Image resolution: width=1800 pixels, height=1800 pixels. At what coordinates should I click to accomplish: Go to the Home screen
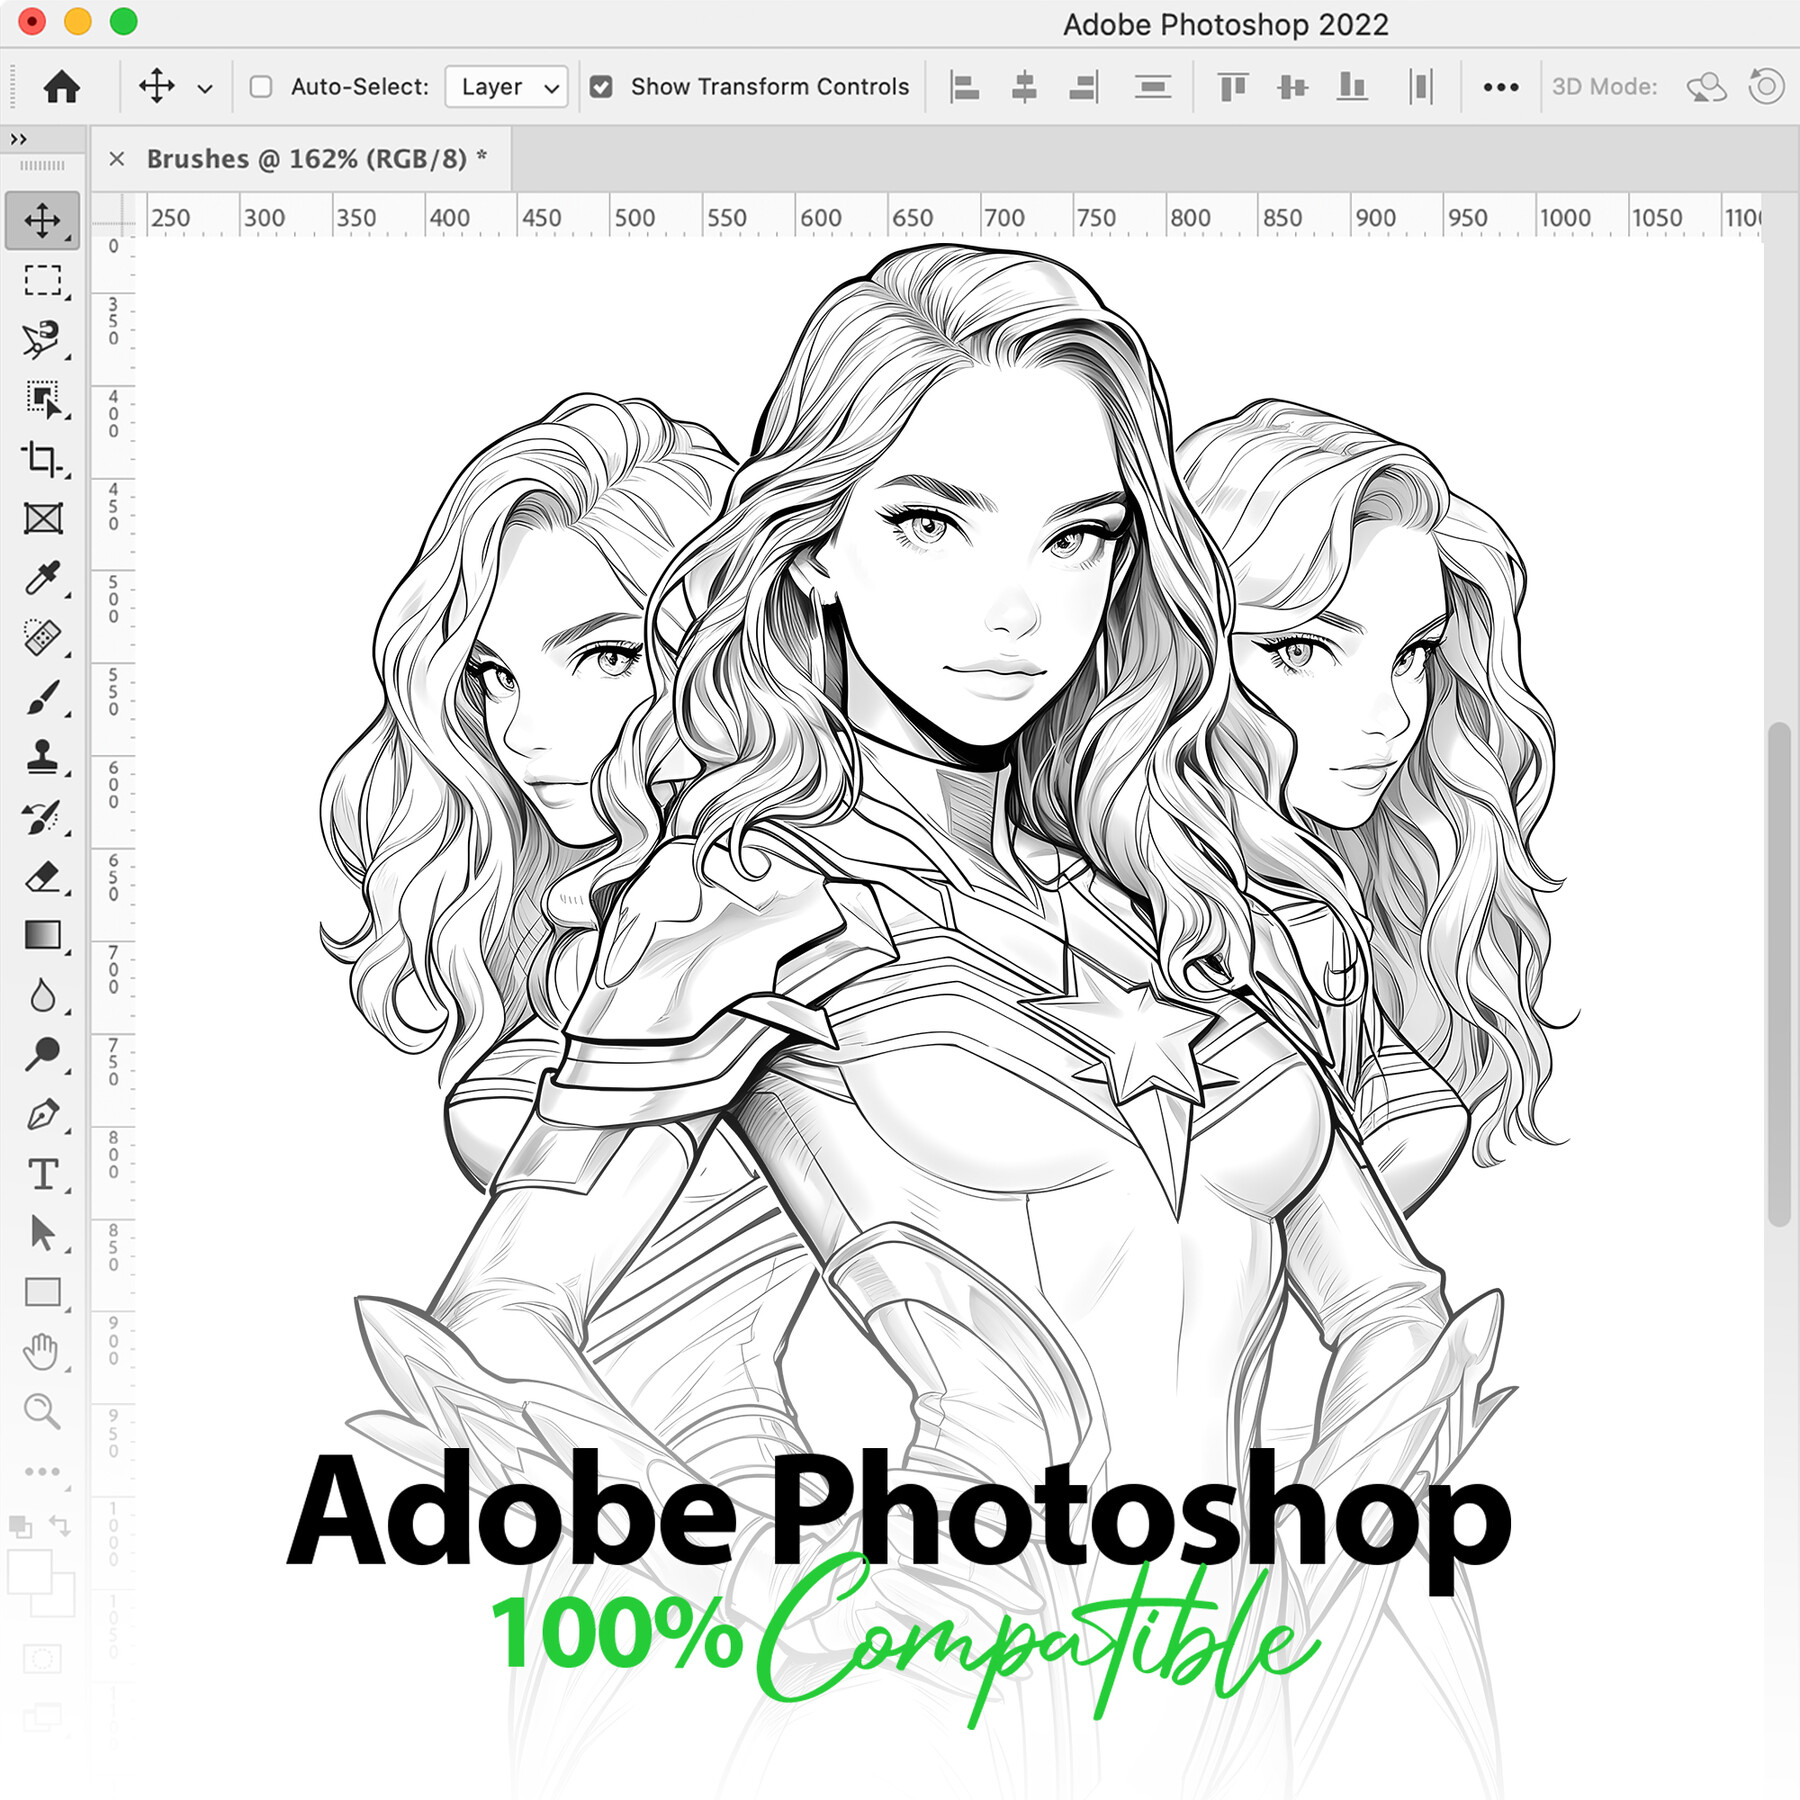pyautogui.click(x=62, y=87)
